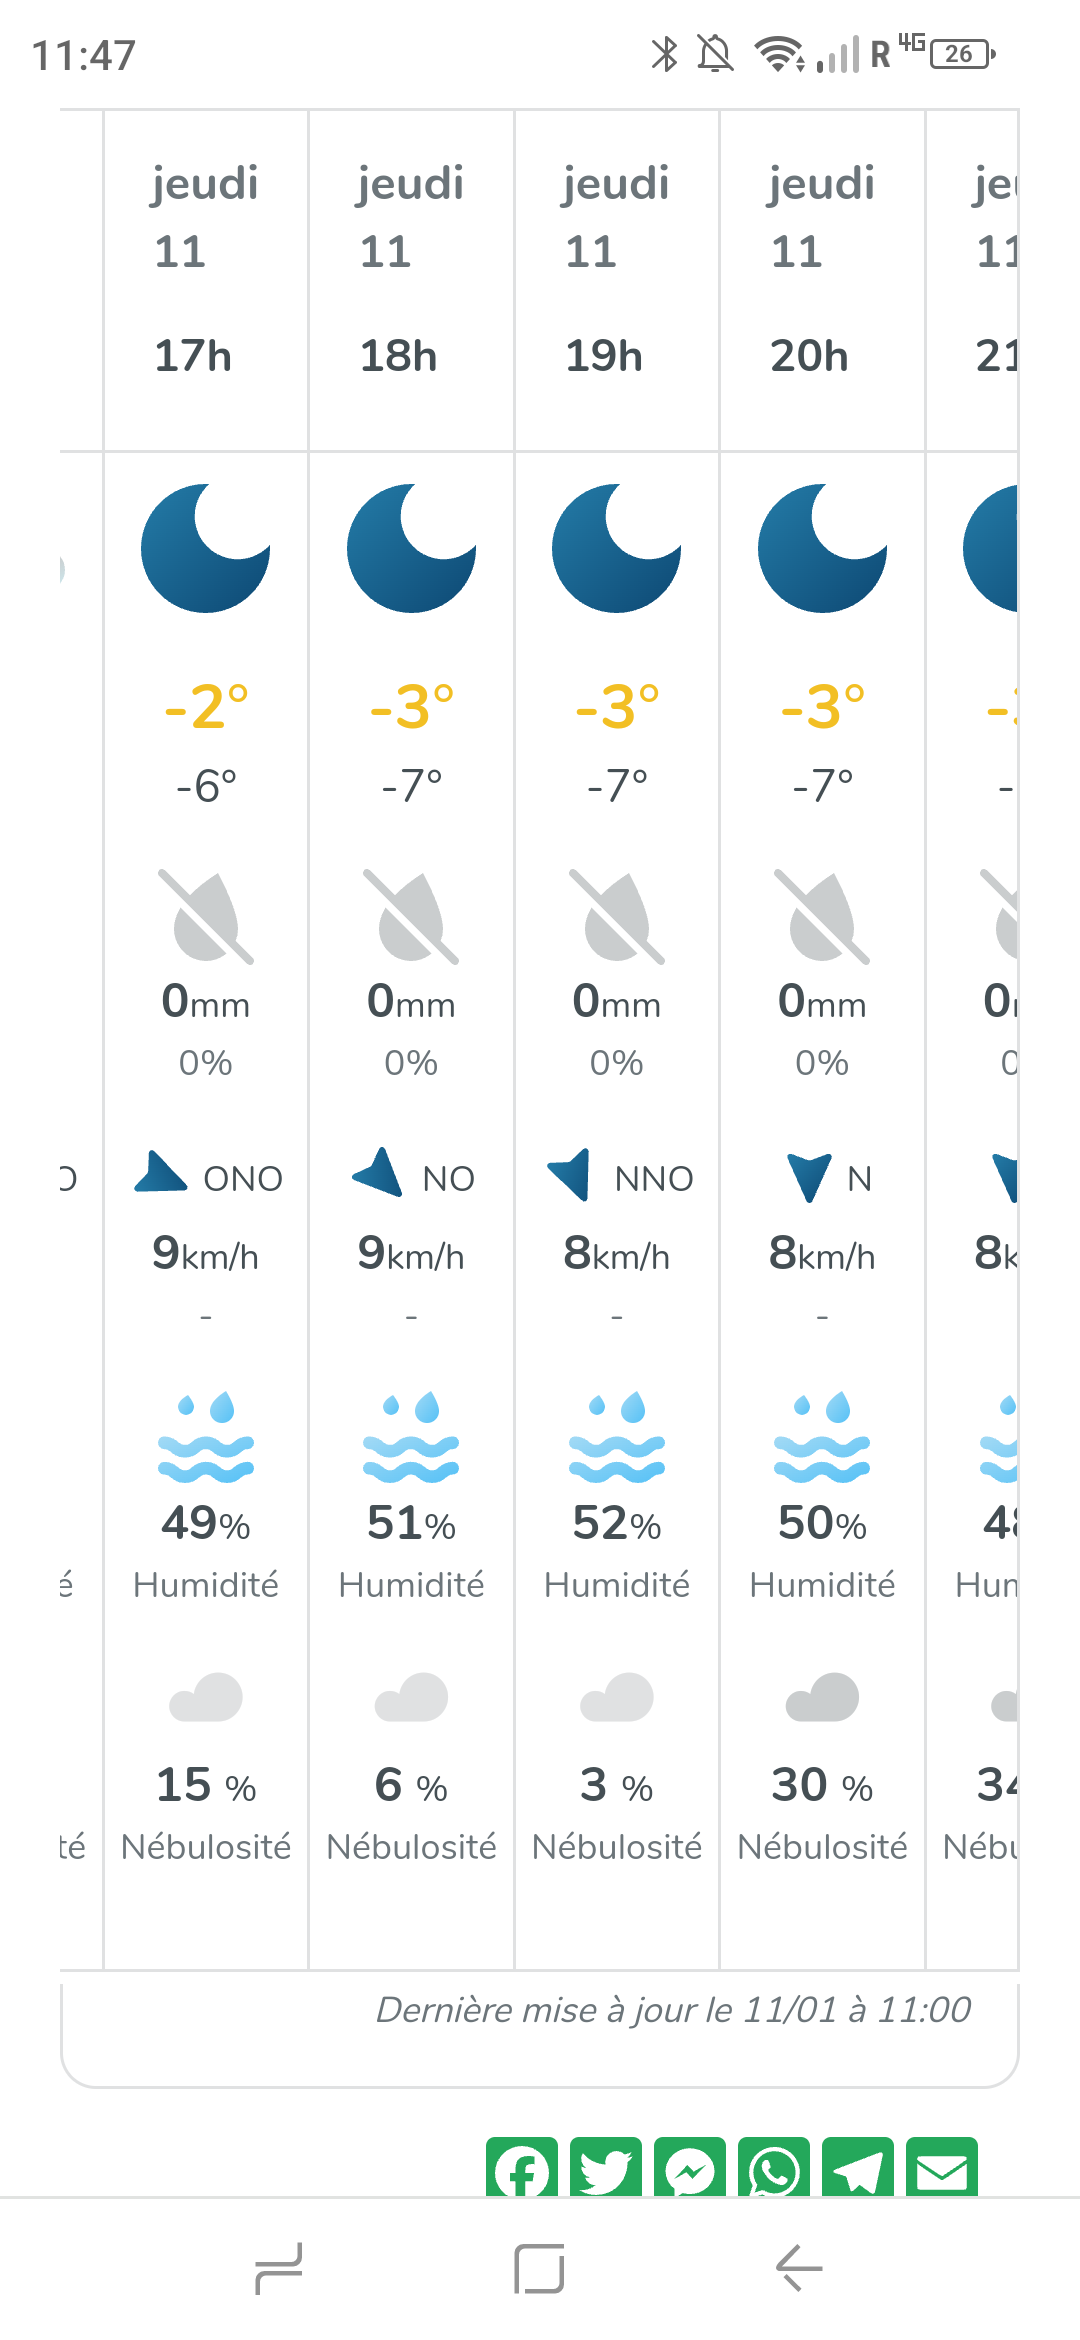Screen dimensions: 1080x2340
Task: Tap the cloud icon above 30 %
Action: click(x=822, y=1697)
